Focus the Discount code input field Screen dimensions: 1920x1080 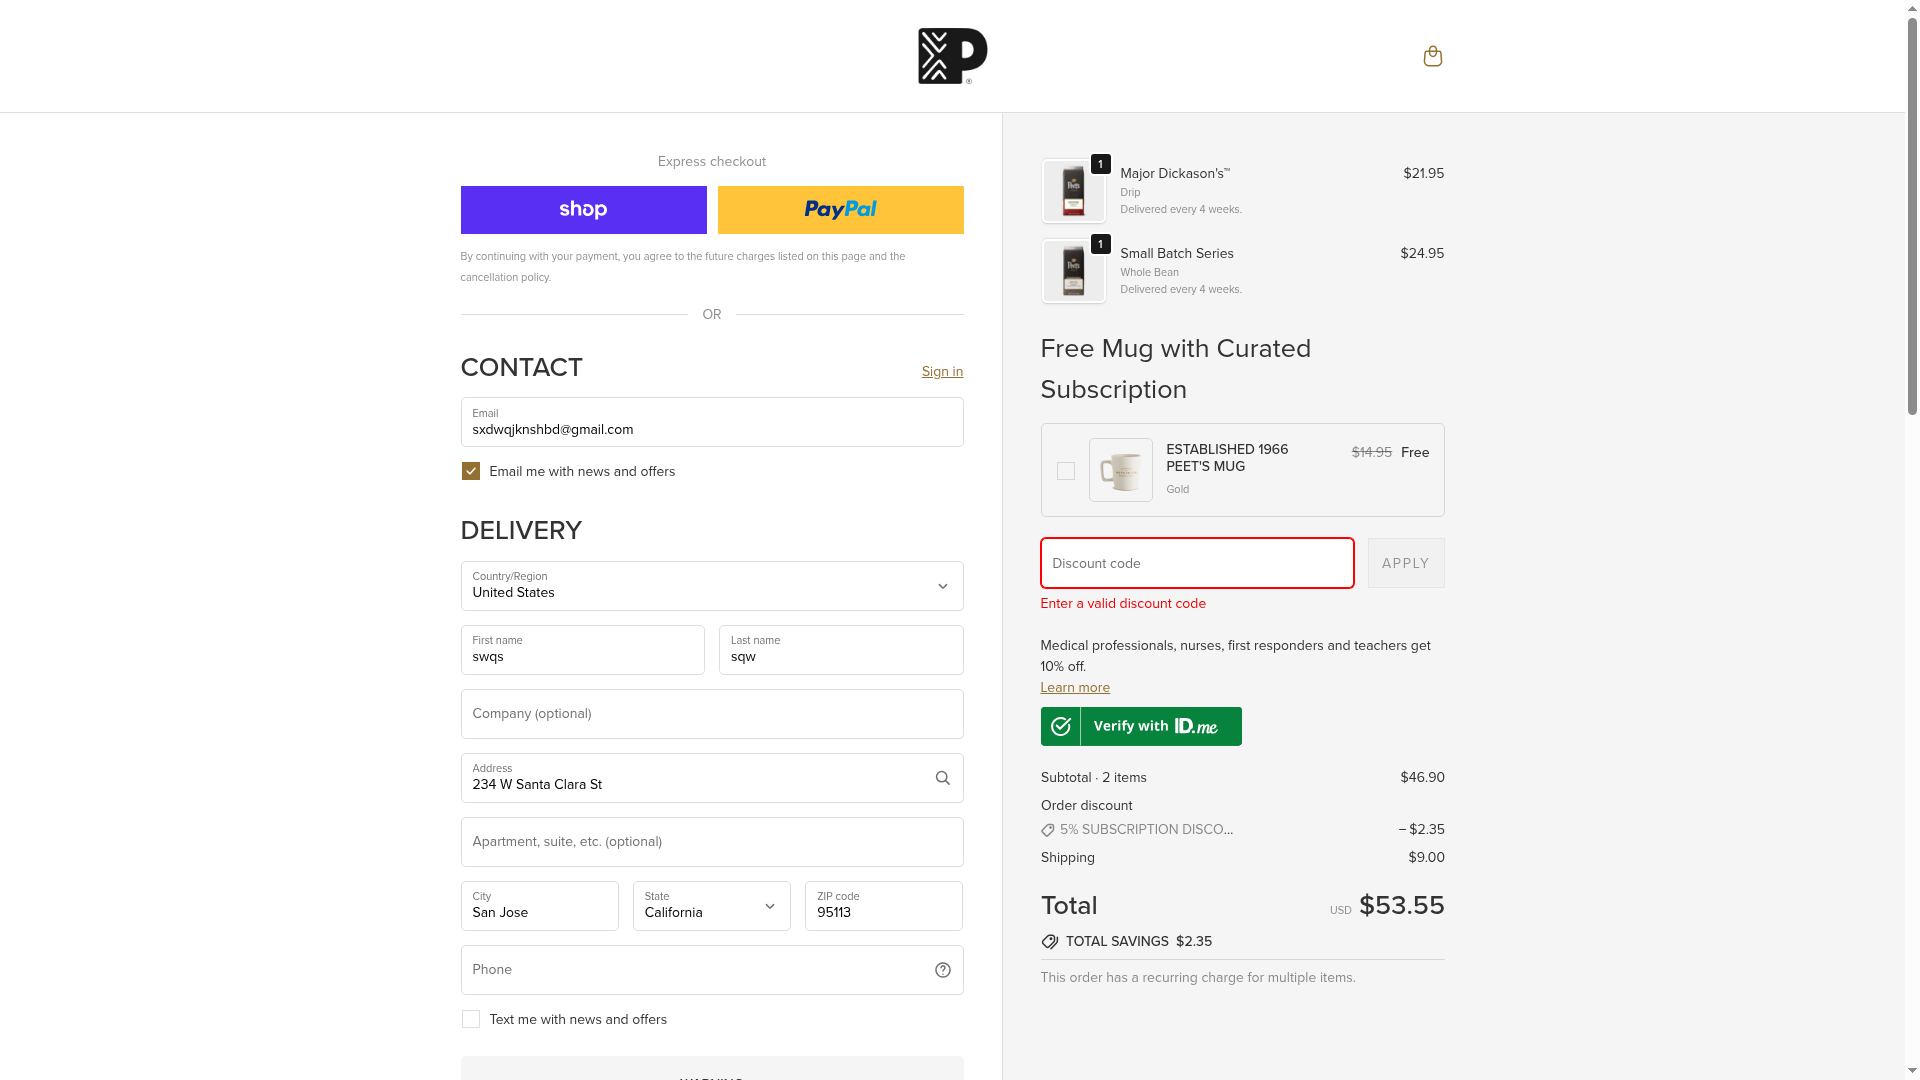(x=1197, y=563)
